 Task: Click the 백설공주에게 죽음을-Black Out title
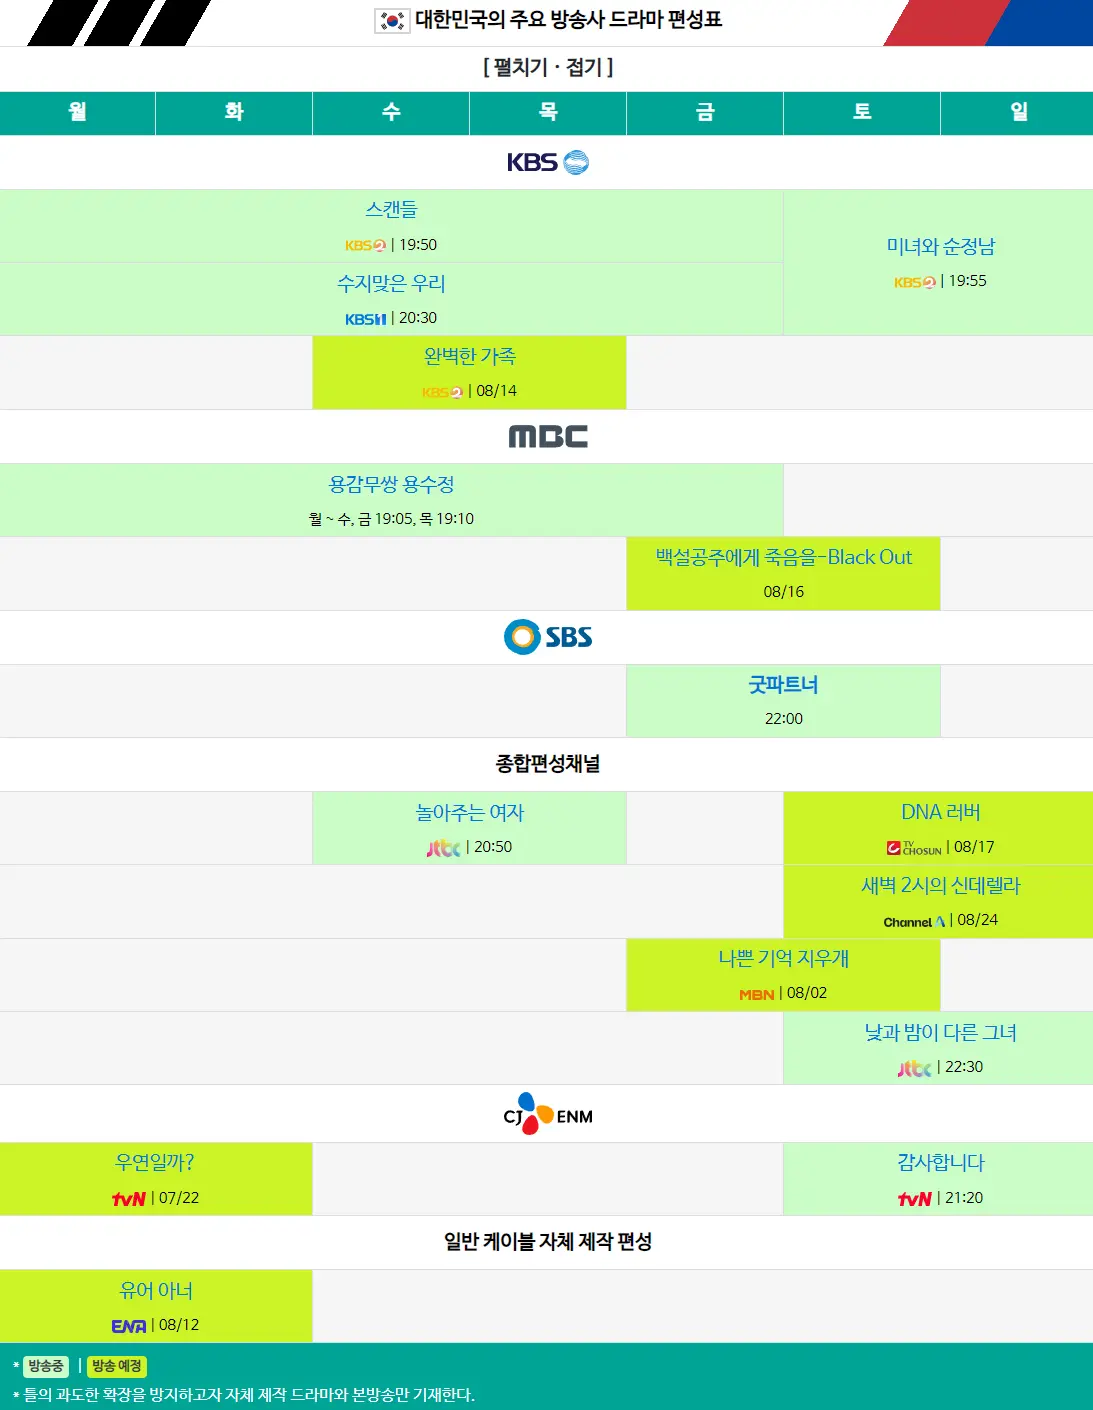coord(783,557)
